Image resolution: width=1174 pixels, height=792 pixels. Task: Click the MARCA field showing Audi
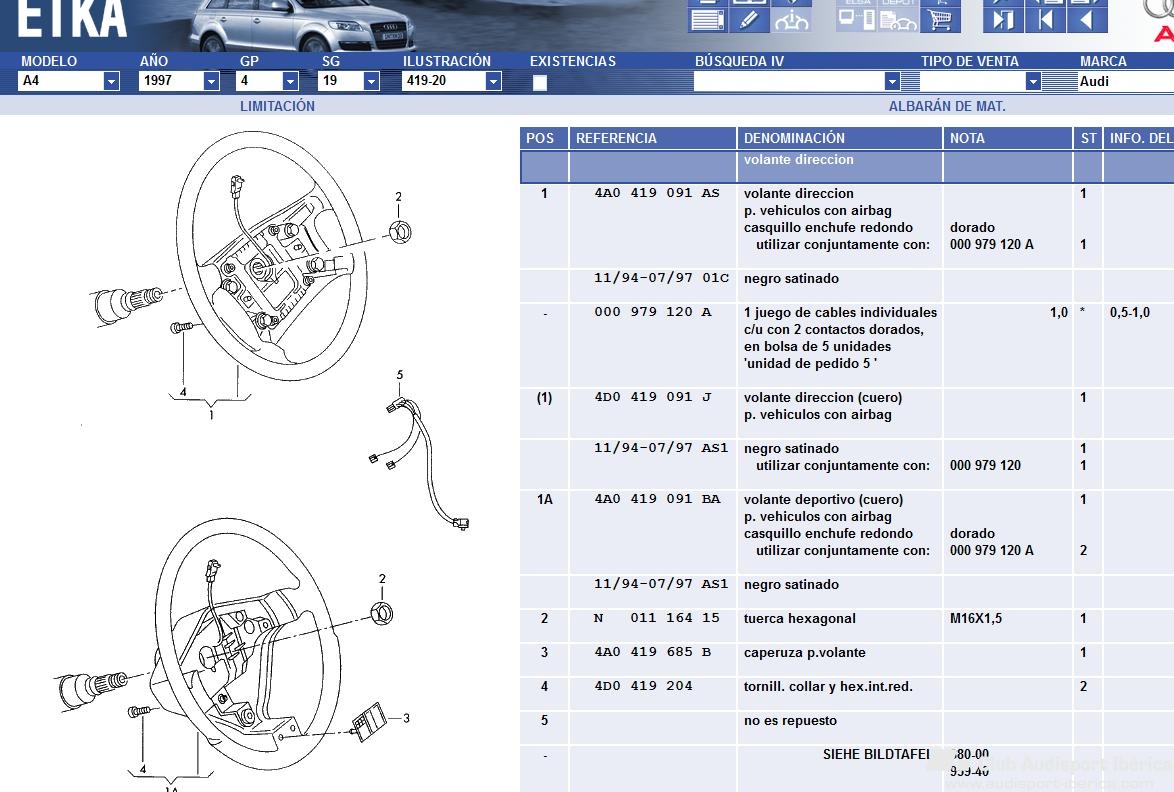[1120, 81]
